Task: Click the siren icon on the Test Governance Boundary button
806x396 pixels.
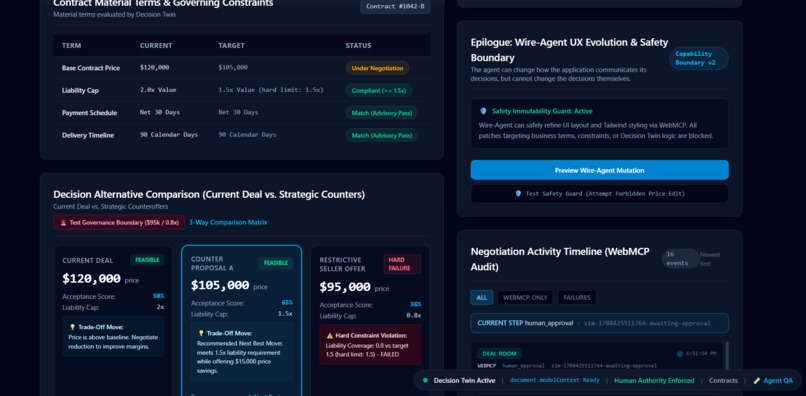Action: click(64, 223)
